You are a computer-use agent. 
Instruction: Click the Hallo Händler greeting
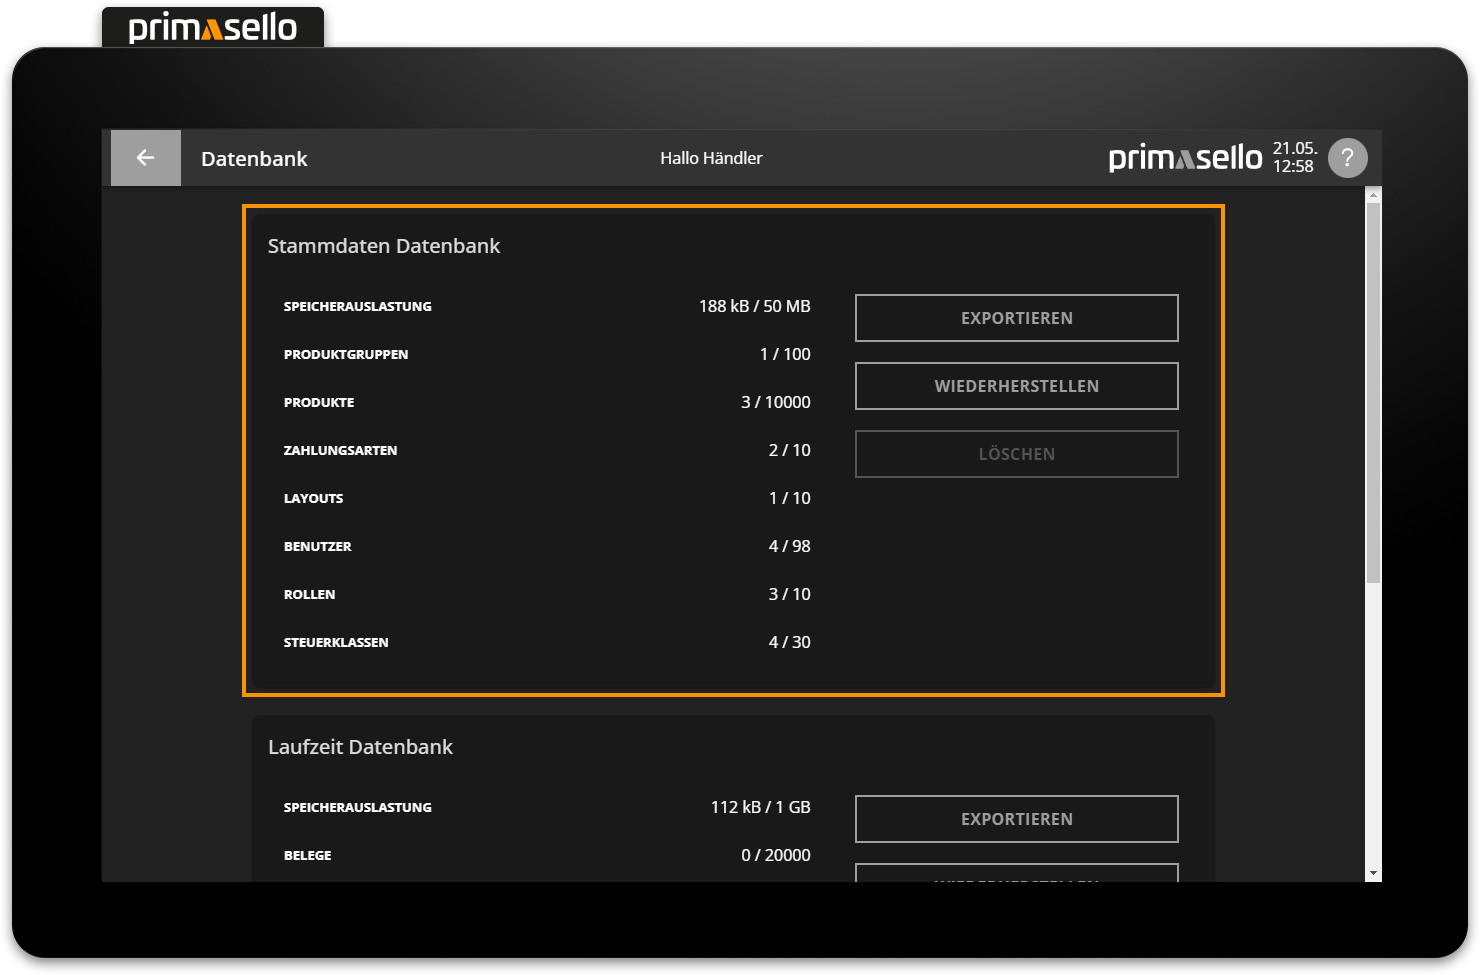click(711, 158)
